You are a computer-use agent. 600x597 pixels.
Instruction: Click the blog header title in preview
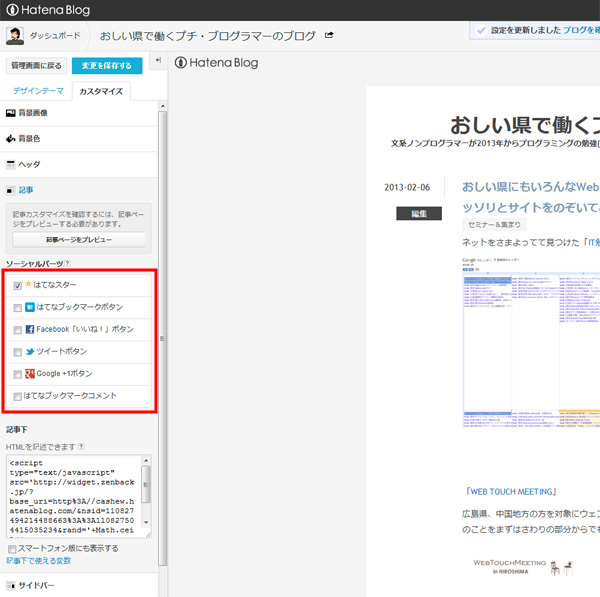coord(525,126)
